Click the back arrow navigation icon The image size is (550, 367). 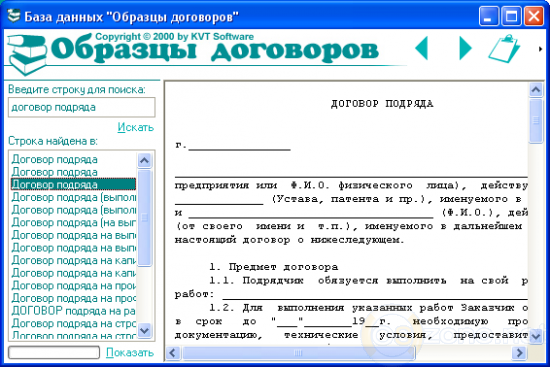(x=422, y=48)
